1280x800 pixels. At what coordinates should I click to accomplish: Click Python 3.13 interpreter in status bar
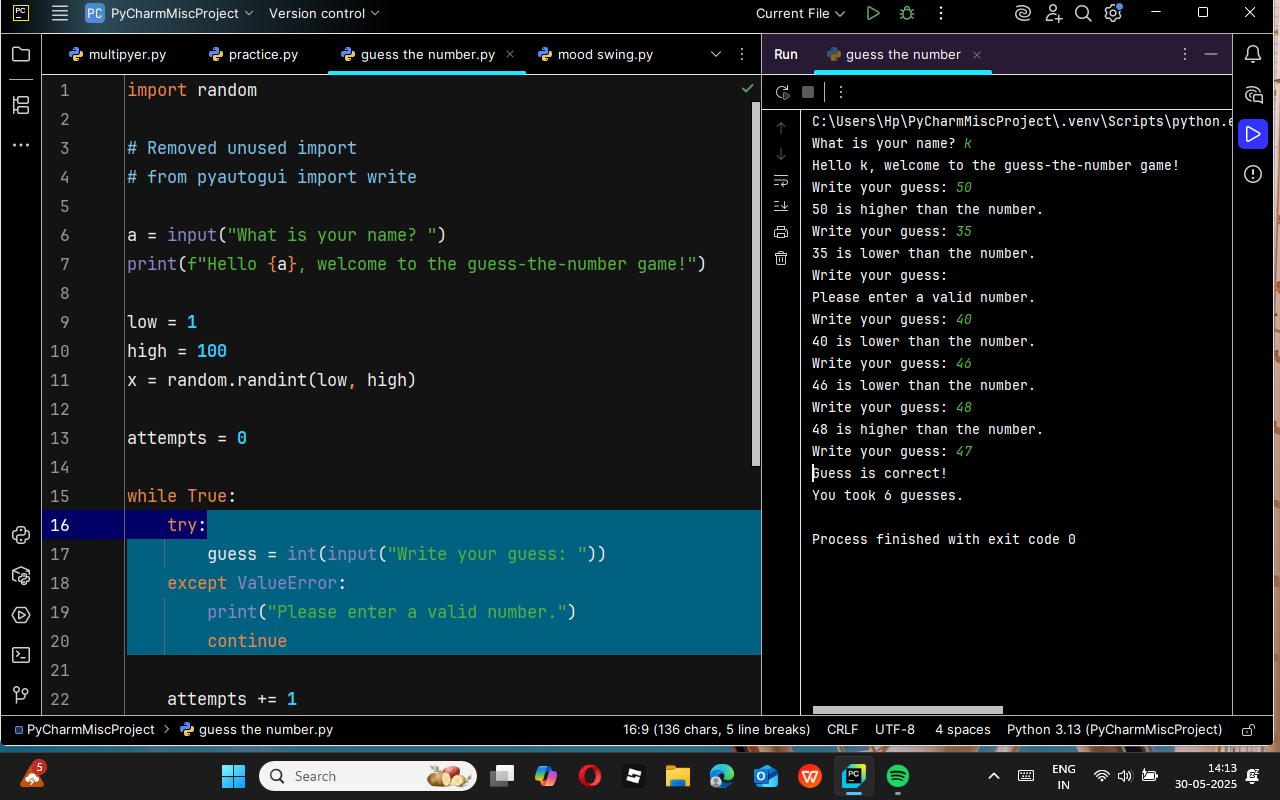(1114, 730)
